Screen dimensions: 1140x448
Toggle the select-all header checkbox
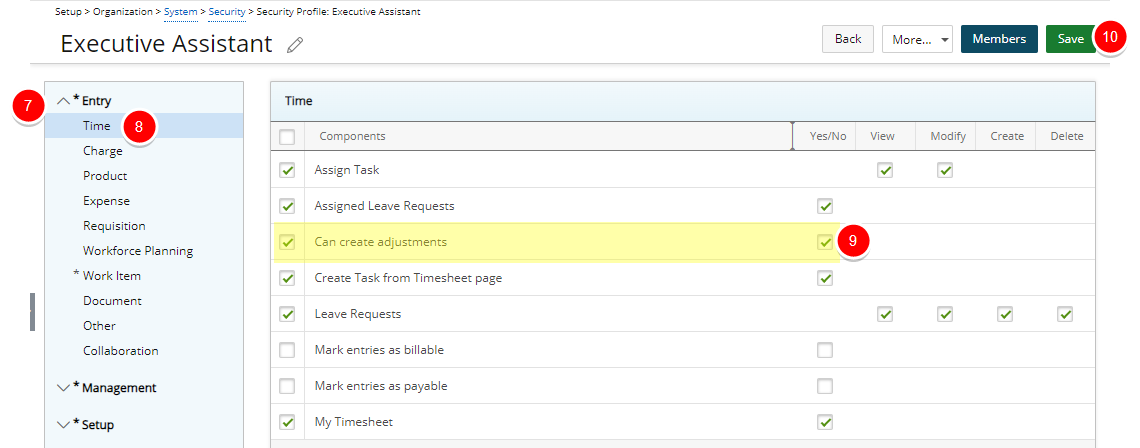pos(287,137)
